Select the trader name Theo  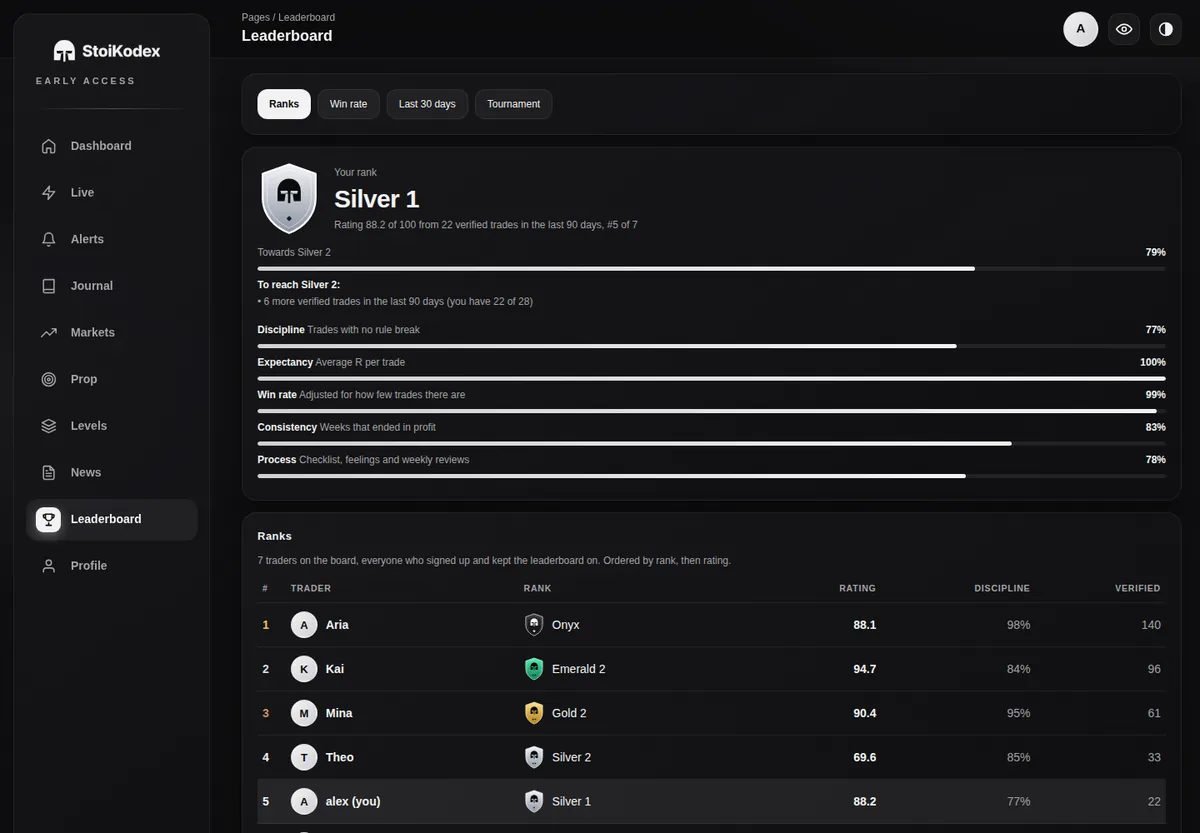click(340, 757)
